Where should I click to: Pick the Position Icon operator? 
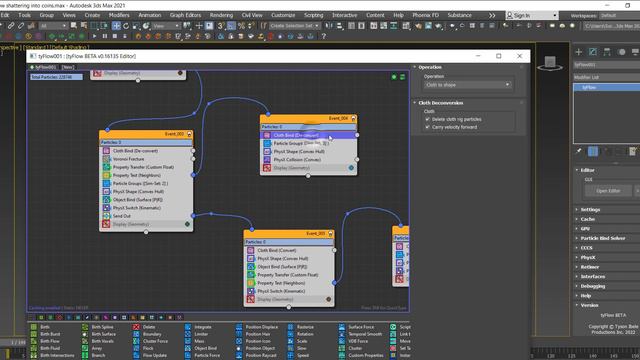click(253, 341)
